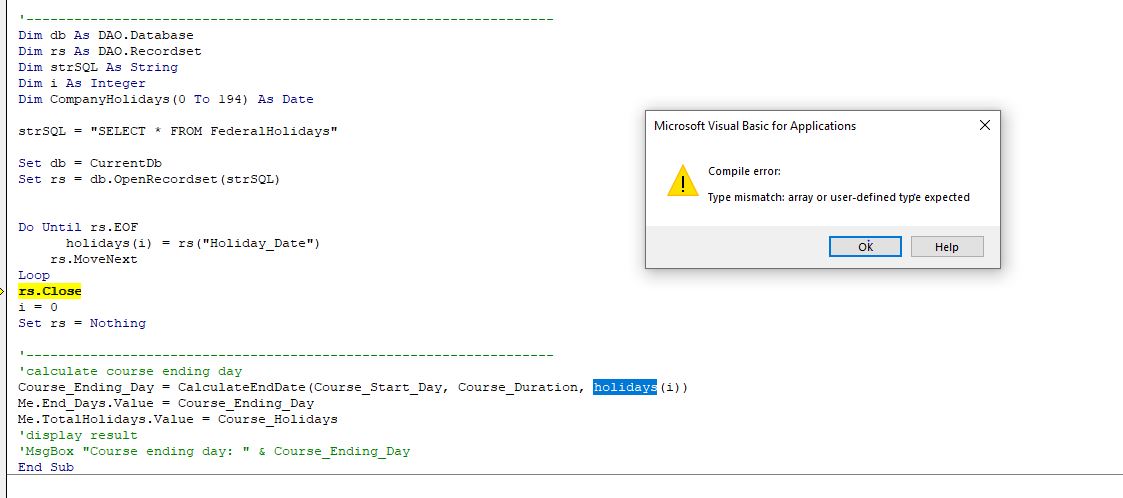The image size is (1123, 498).
Task: Click the Do Until rs.EOF line
Action: tap(78, 227)
